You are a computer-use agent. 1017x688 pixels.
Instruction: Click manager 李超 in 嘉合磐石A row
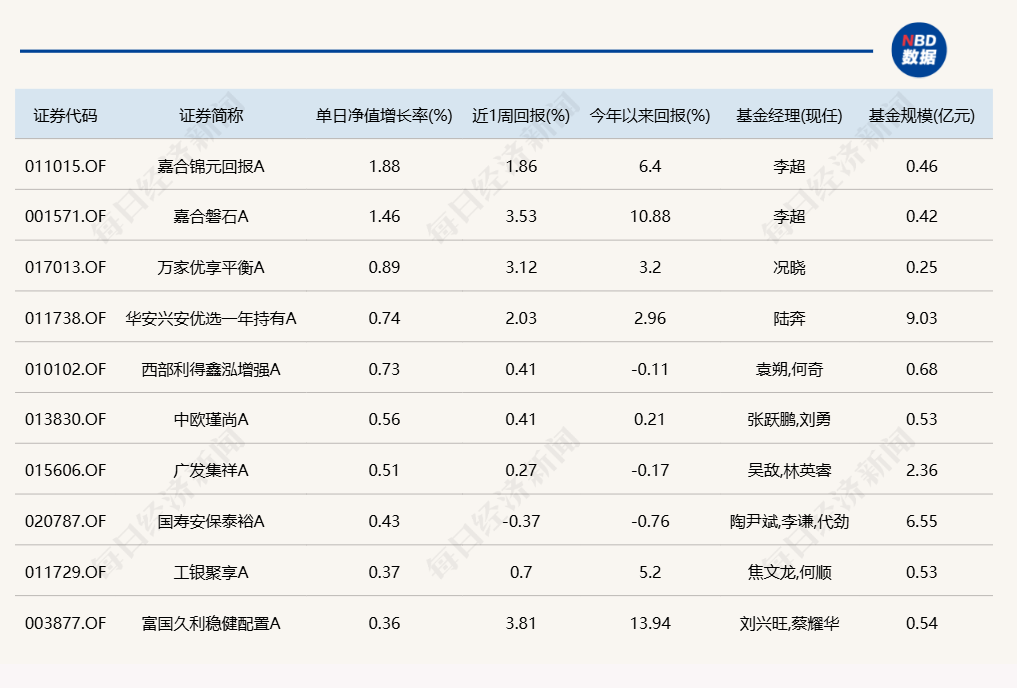coord(789,217)
